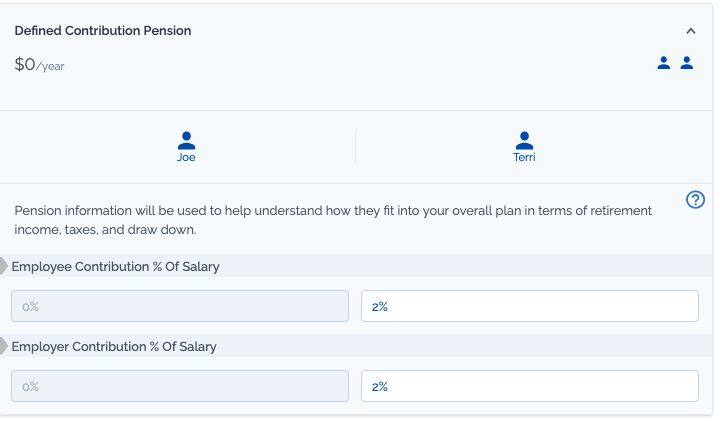This screenshot has height=421, width=720.
Task: Click the pension information description text
Action: pos(333,220)
